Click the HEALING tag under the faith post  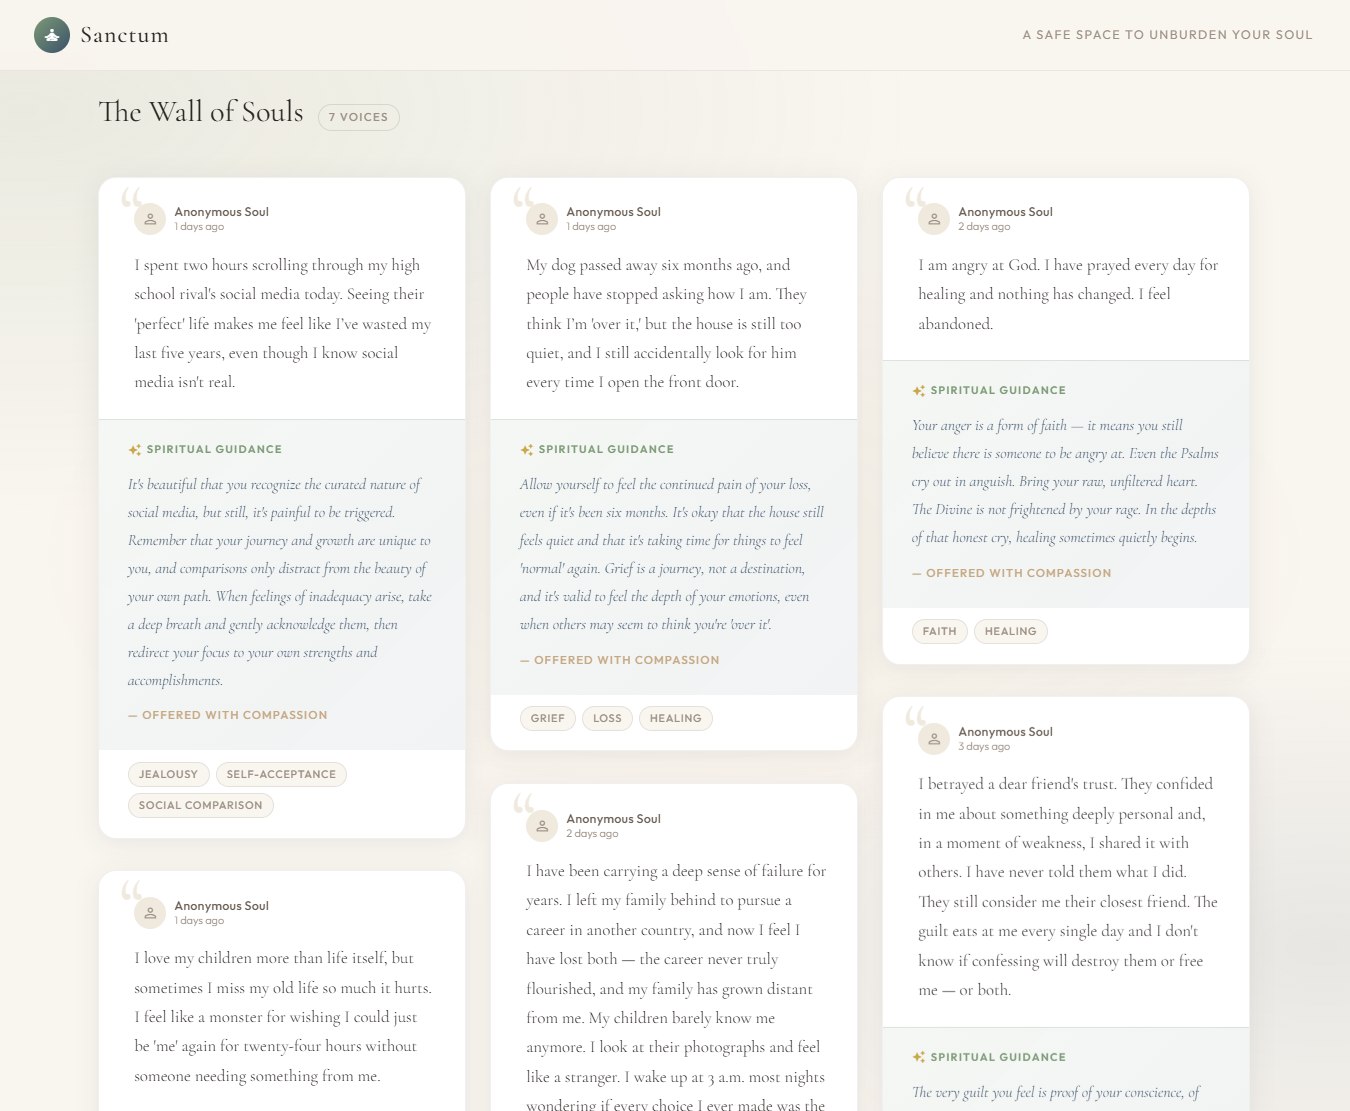click(x=1010, y=631)
